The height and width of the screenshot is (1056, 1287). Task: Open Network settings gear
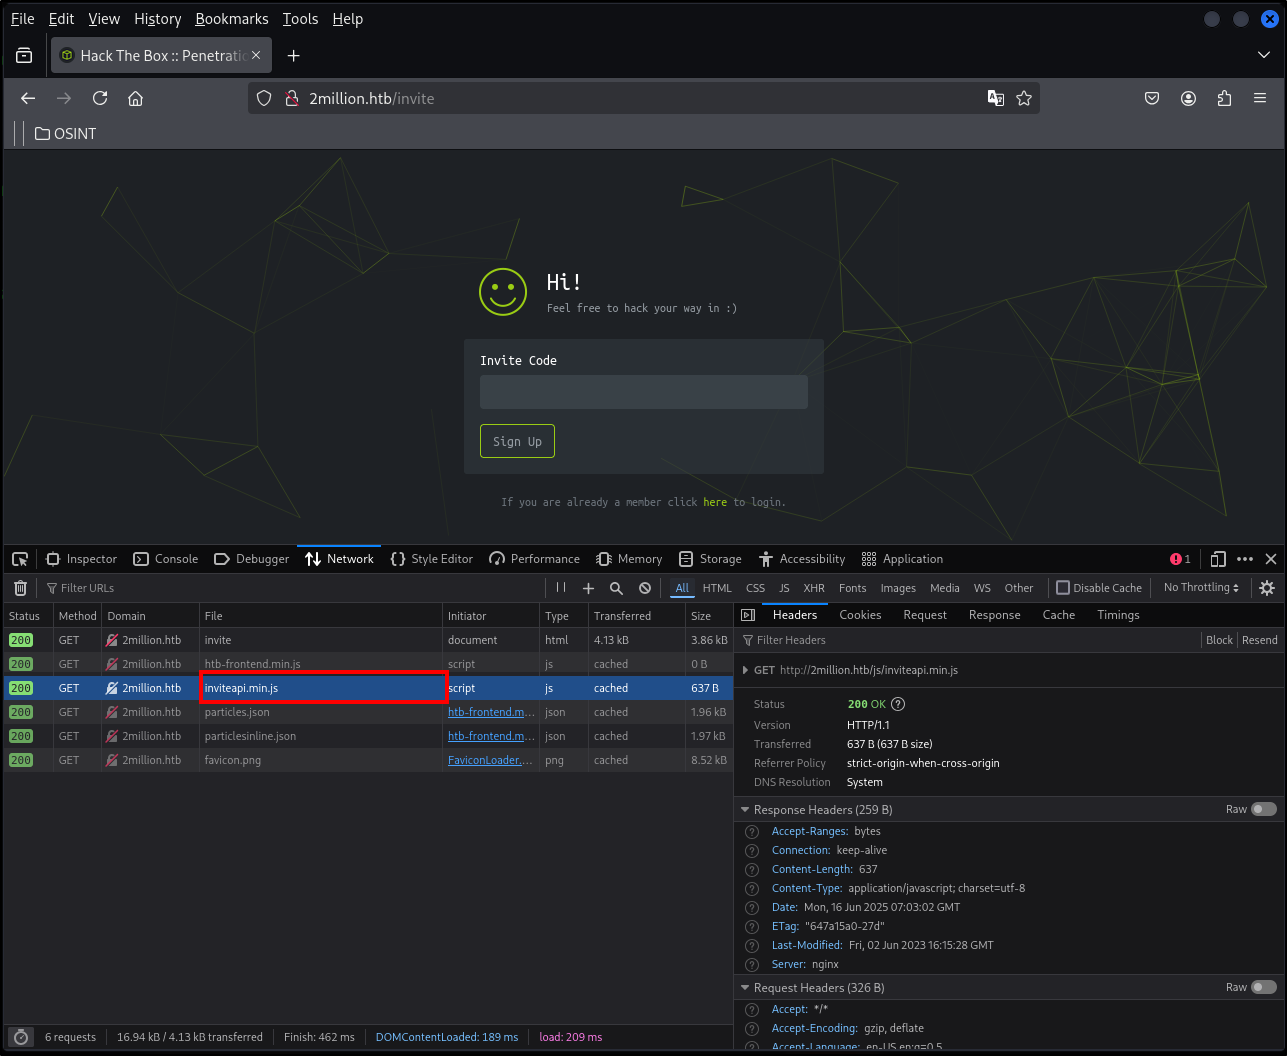tap(1267, 588)
